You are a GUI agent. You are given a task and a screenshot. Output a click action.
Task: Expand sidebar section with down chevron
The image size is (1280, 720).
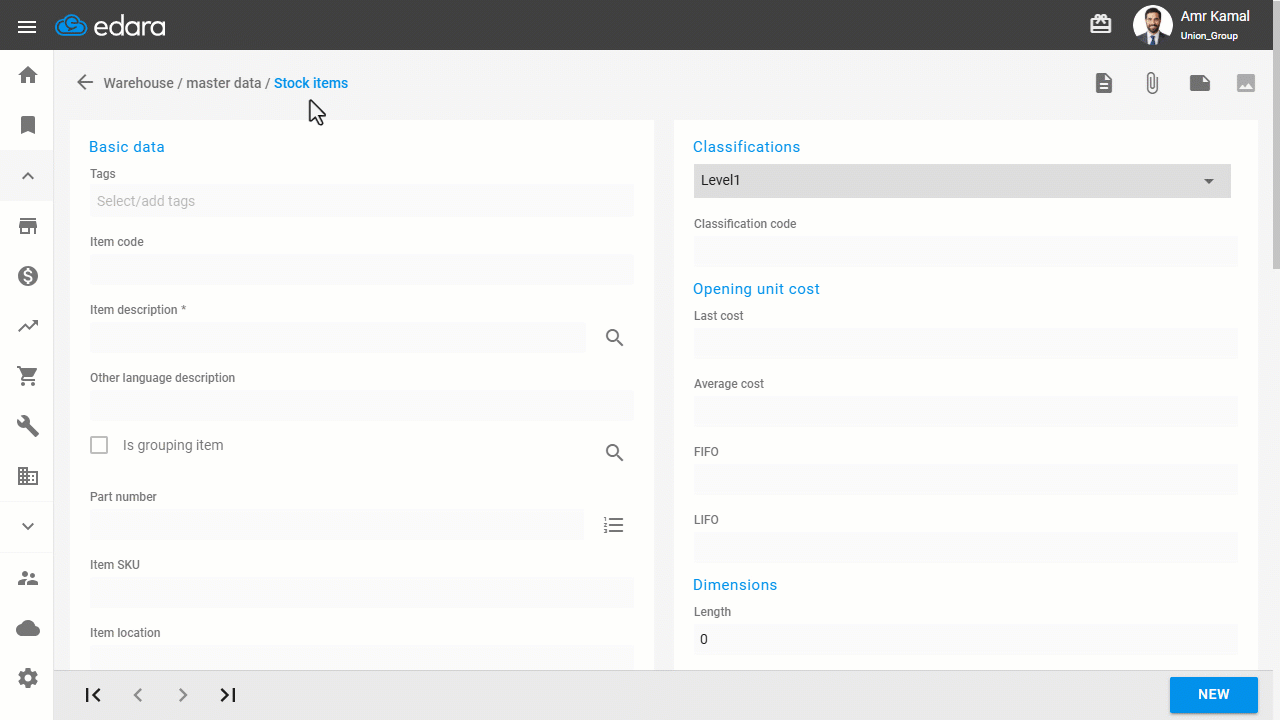28,527
